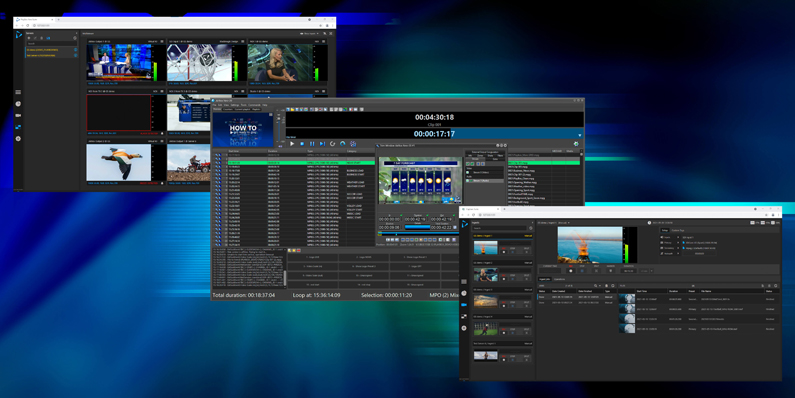Image resolution: width=795 pixels, height=398 pixels.
Task: Toggle the Stream 1 (Audio) checkbox in Trim window
Action: point(467,180)
